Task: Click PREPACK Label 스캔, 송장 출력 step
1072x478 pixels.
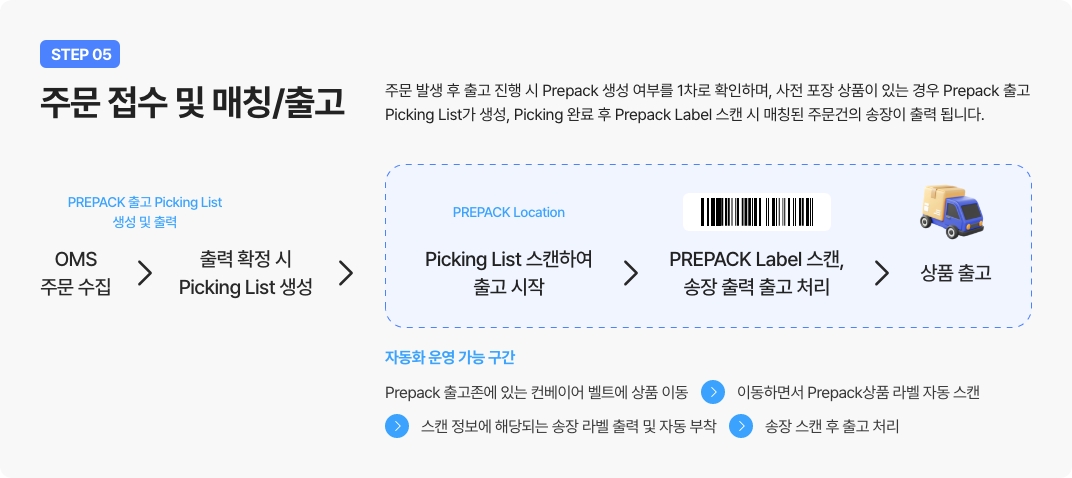Action: [x=757, y=273]
